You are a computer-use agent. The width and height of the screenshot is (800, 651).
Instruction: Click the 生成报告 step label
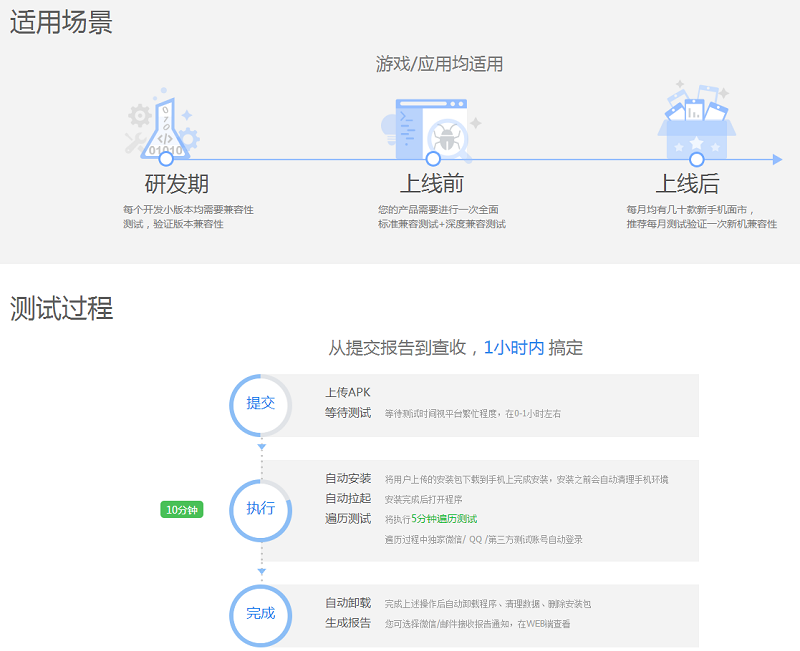(348, 623)
